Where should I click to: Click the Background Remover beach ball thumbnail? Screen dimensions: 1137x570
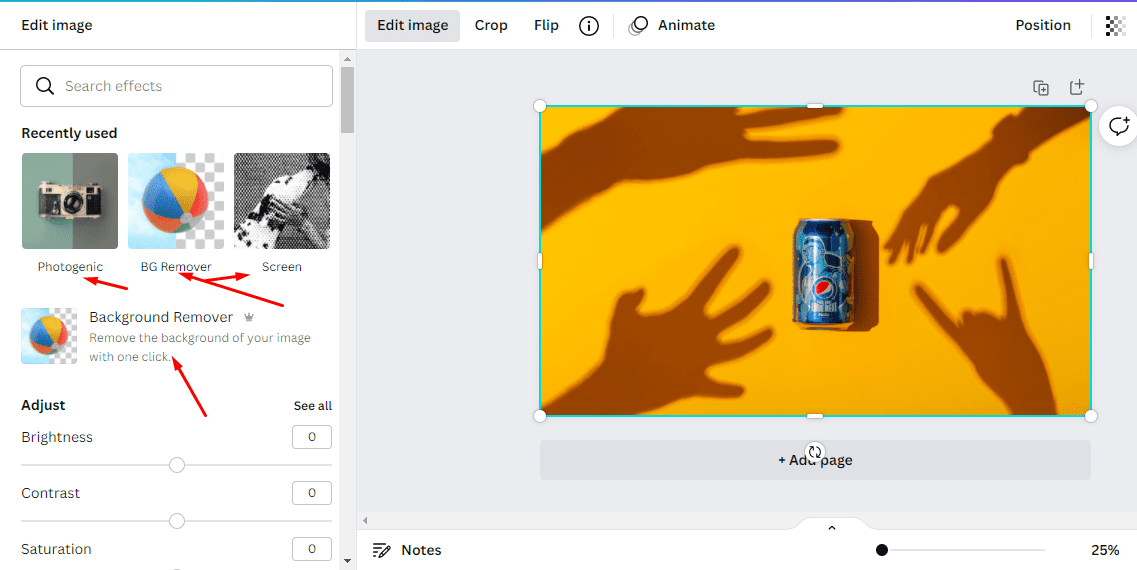tap(49, 336)
